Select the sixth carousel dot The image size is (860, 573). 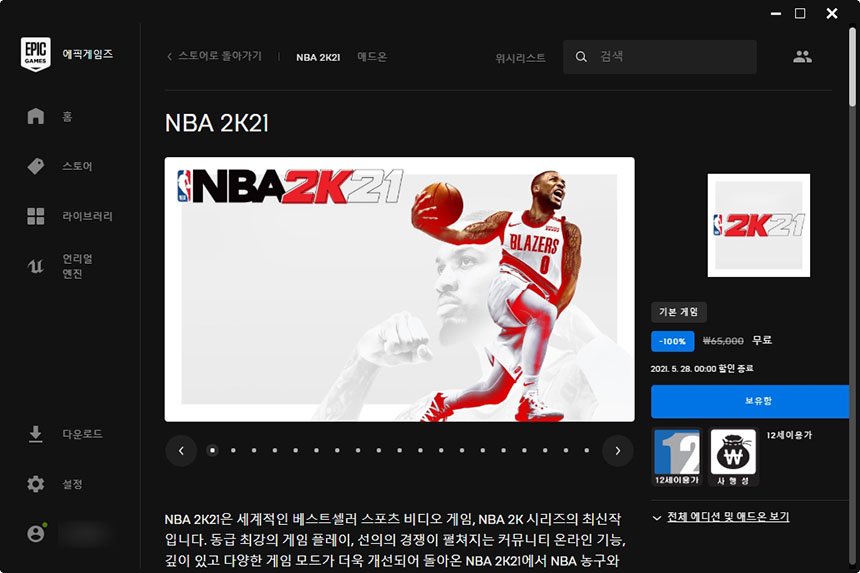coord(316,450)
